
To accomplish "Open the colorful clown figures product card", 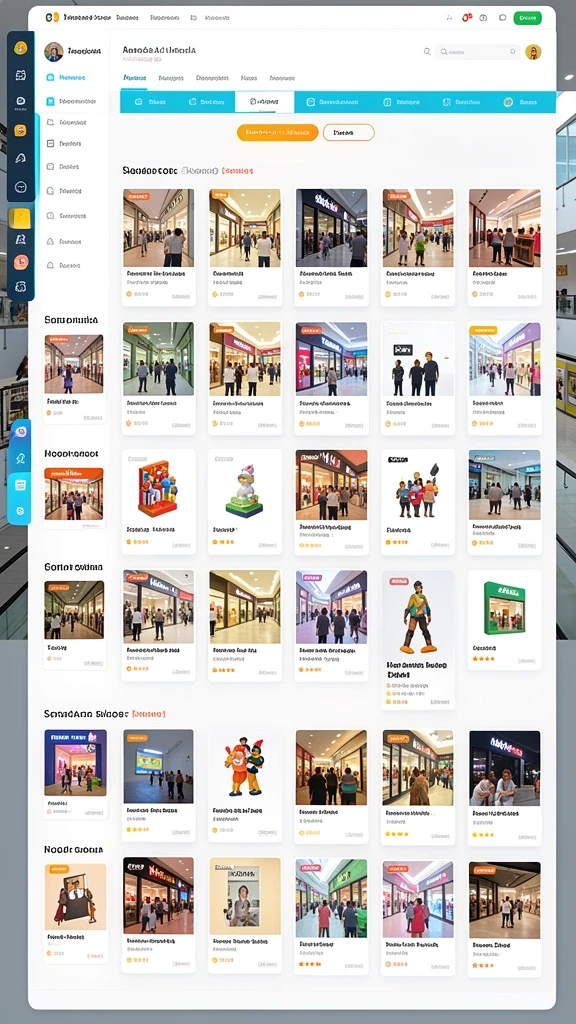I will point(245,786).
